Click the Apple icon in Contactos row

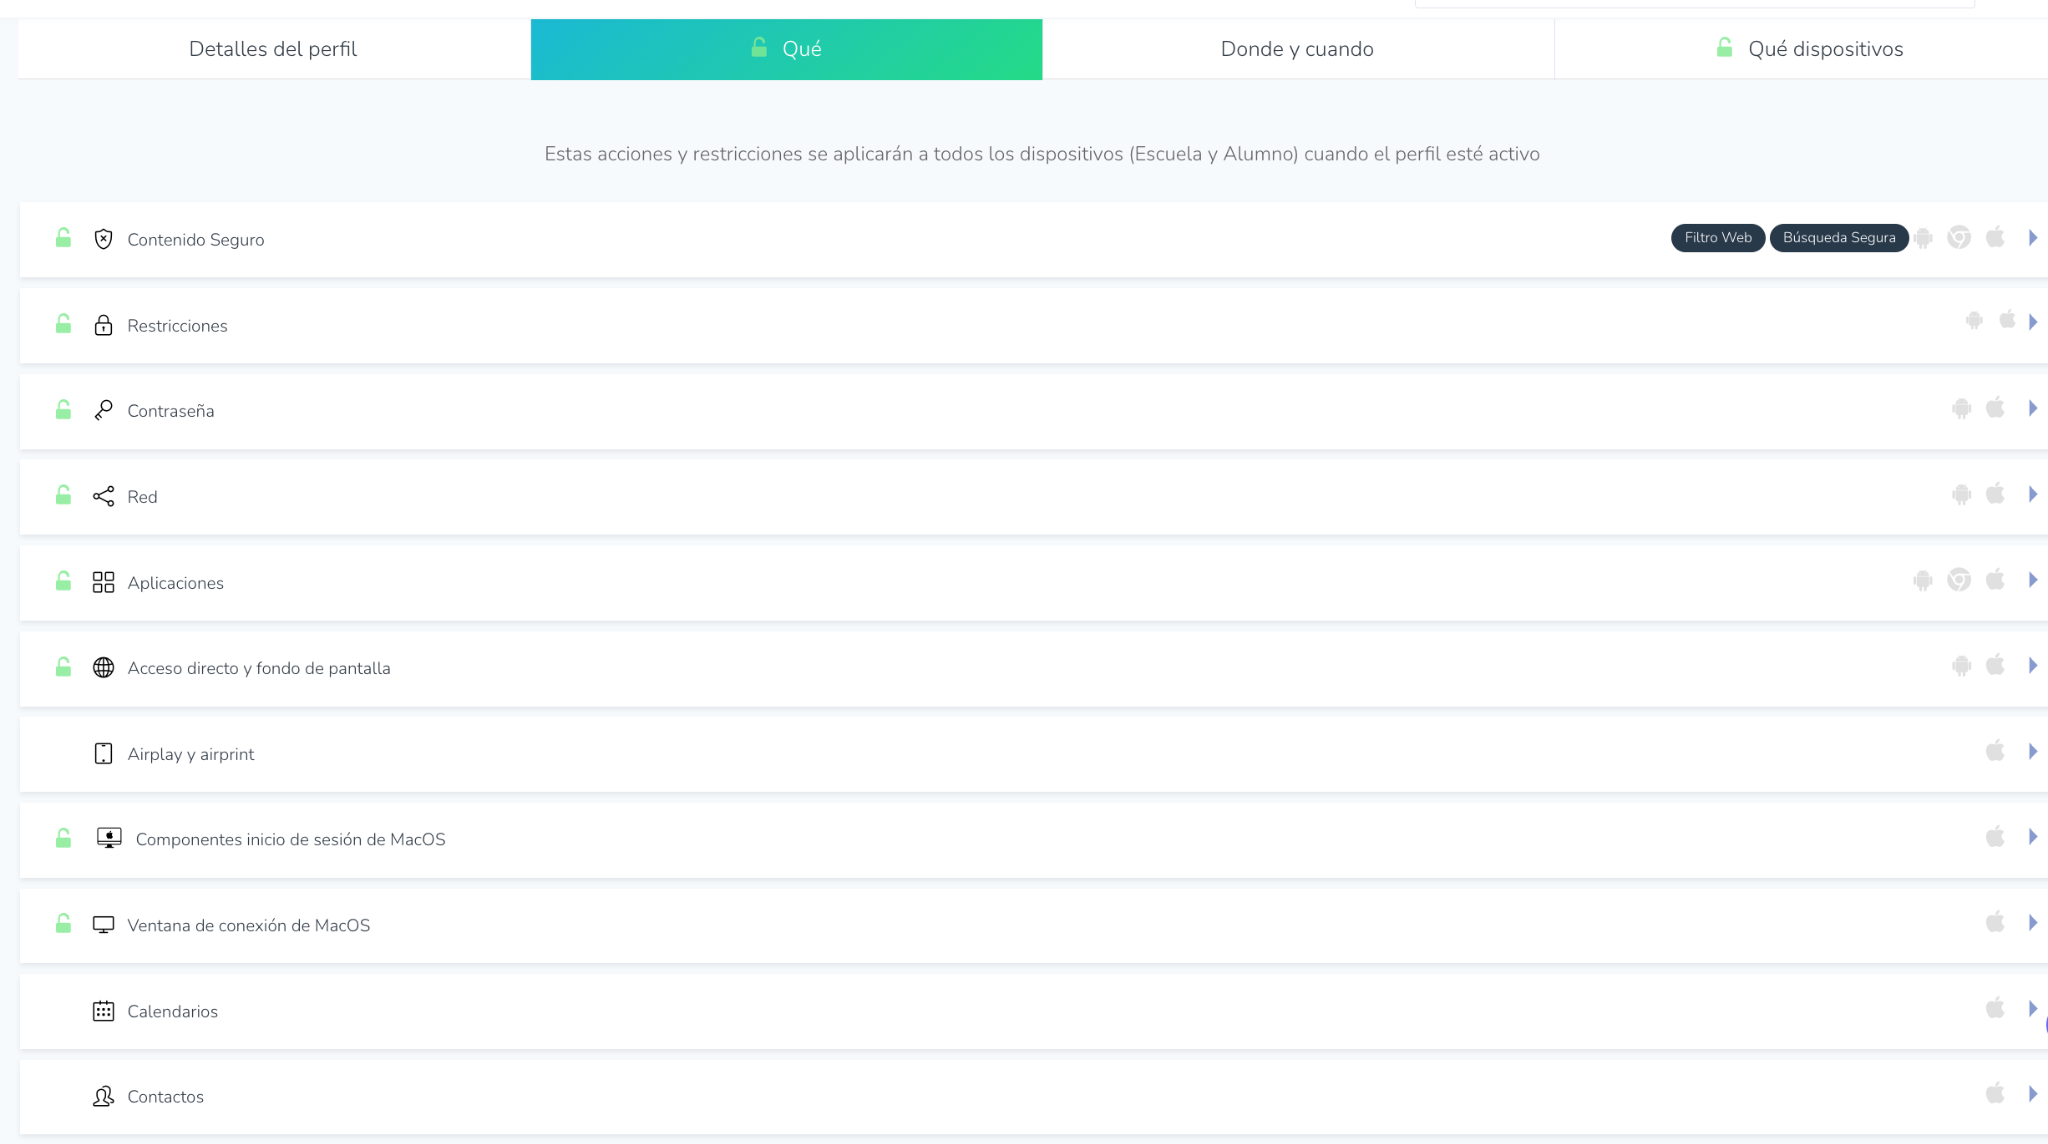1995,1093
